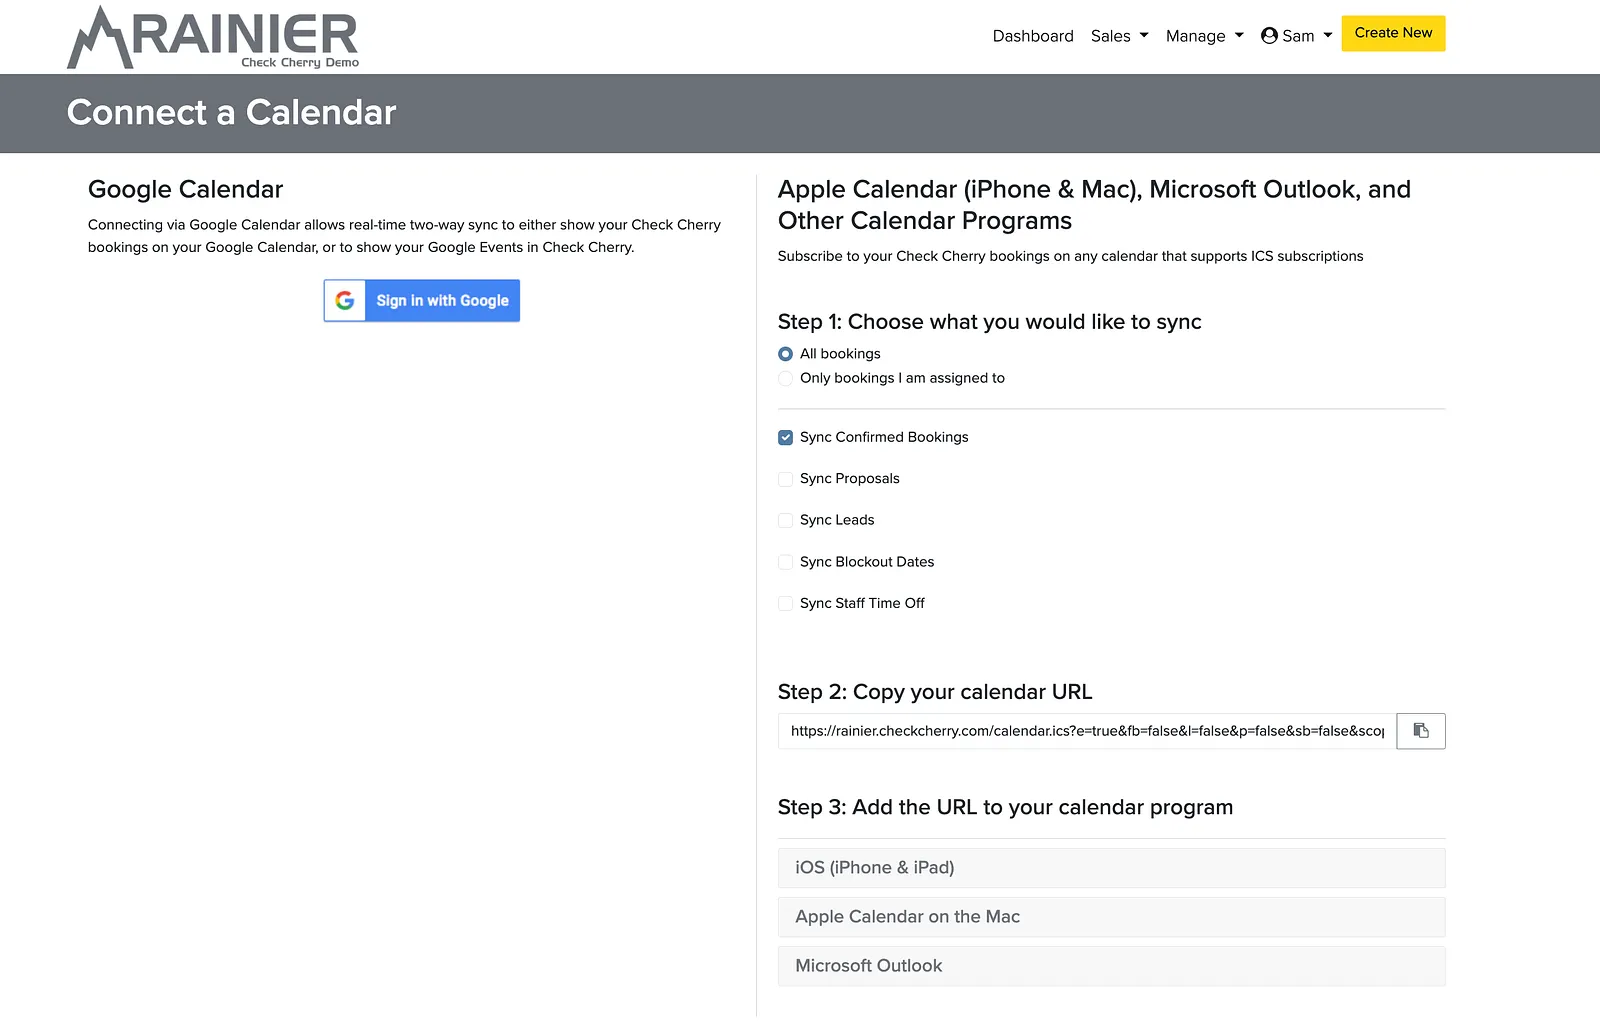Expand the Microsoft Outlook instructions
The image size is (1600, 1029).
pyautogui.click(x=1111, y=966)
